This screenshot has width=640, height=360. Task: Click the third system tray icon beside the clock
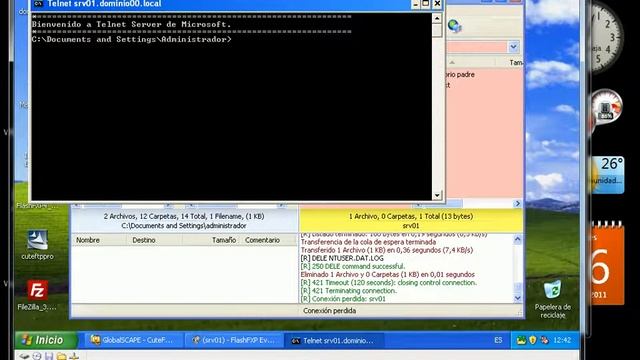(544, 340)
